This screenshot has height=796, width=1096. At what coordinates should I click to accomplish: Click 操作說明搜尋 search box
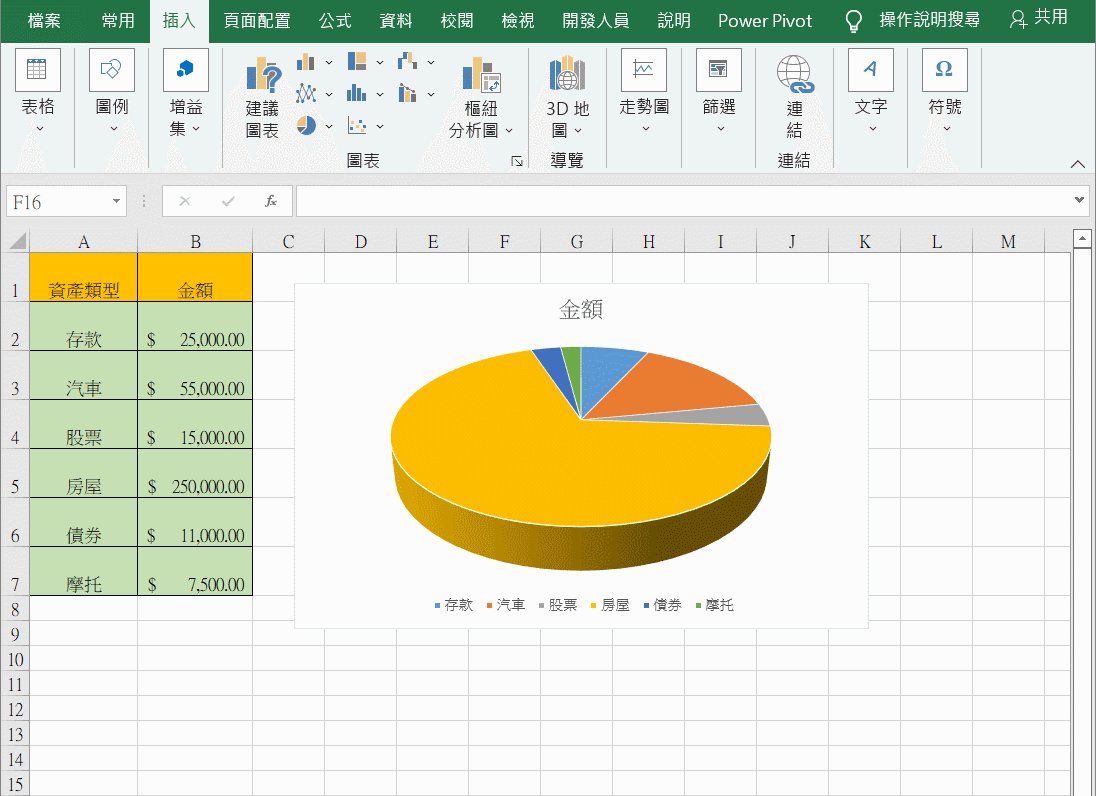point(929,20)
